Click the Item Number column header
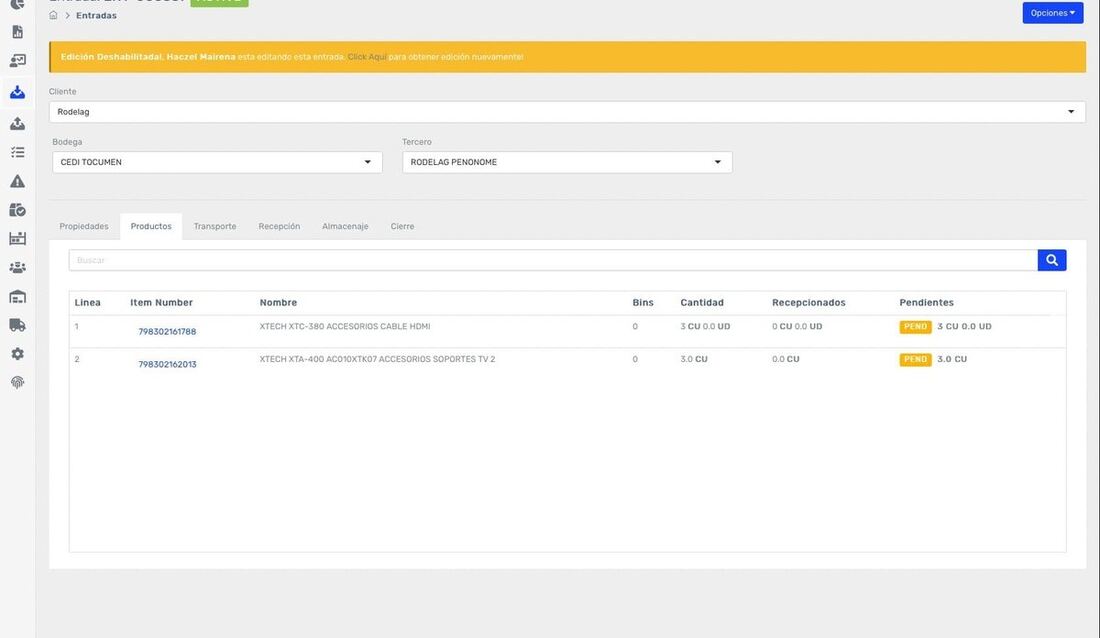This screenshot has height=638, width=1100. point(161,303)
